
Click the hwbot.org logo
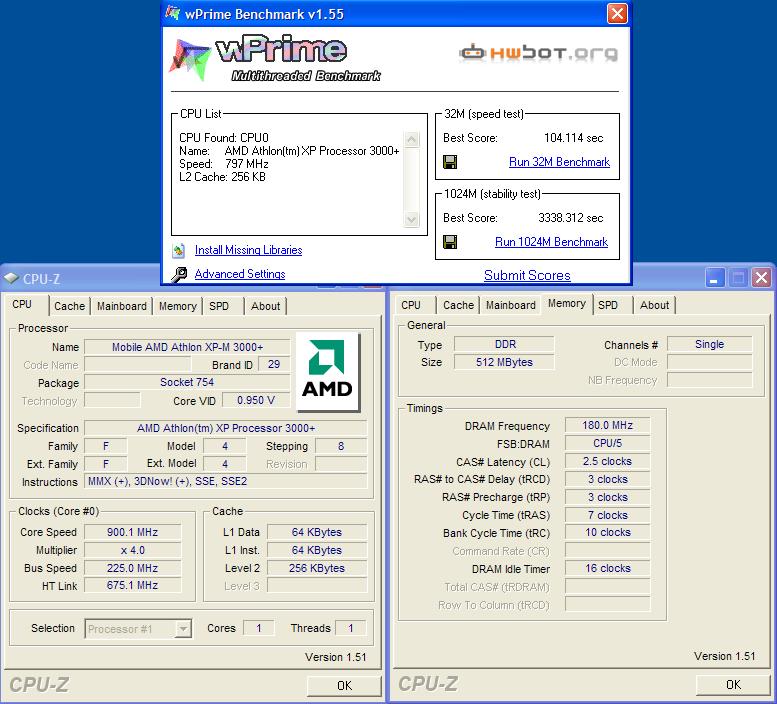coord(539,52)
